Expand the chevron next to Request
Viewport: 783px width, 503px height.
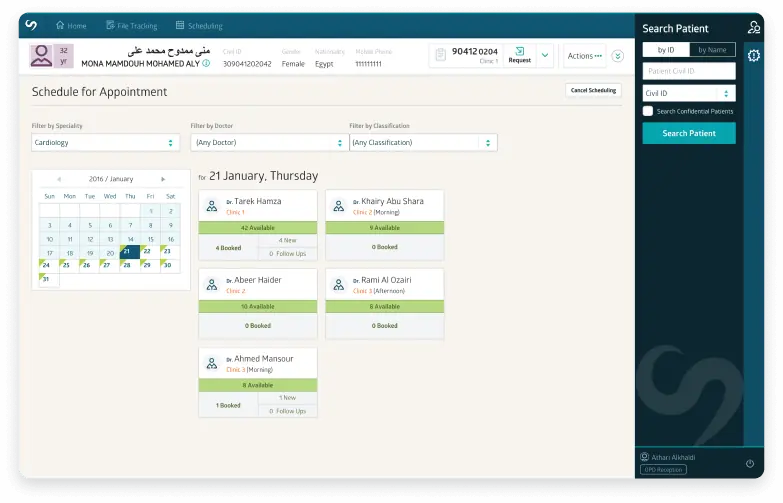(x=545, y=55)
